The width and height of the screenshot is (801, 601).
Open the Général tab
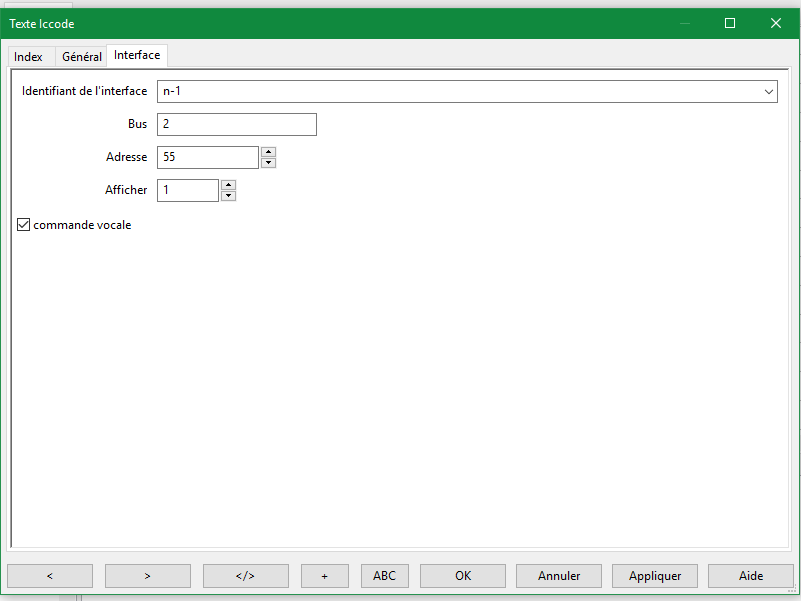(81, 57)
